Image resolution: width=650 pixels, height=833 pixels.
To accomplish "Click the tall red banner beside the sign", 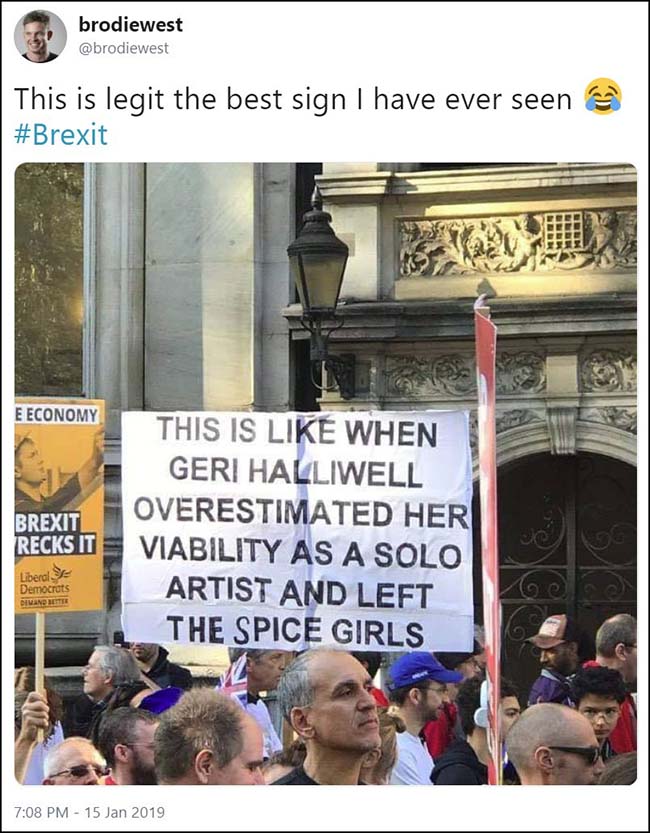I will click(x=487, y=537).
